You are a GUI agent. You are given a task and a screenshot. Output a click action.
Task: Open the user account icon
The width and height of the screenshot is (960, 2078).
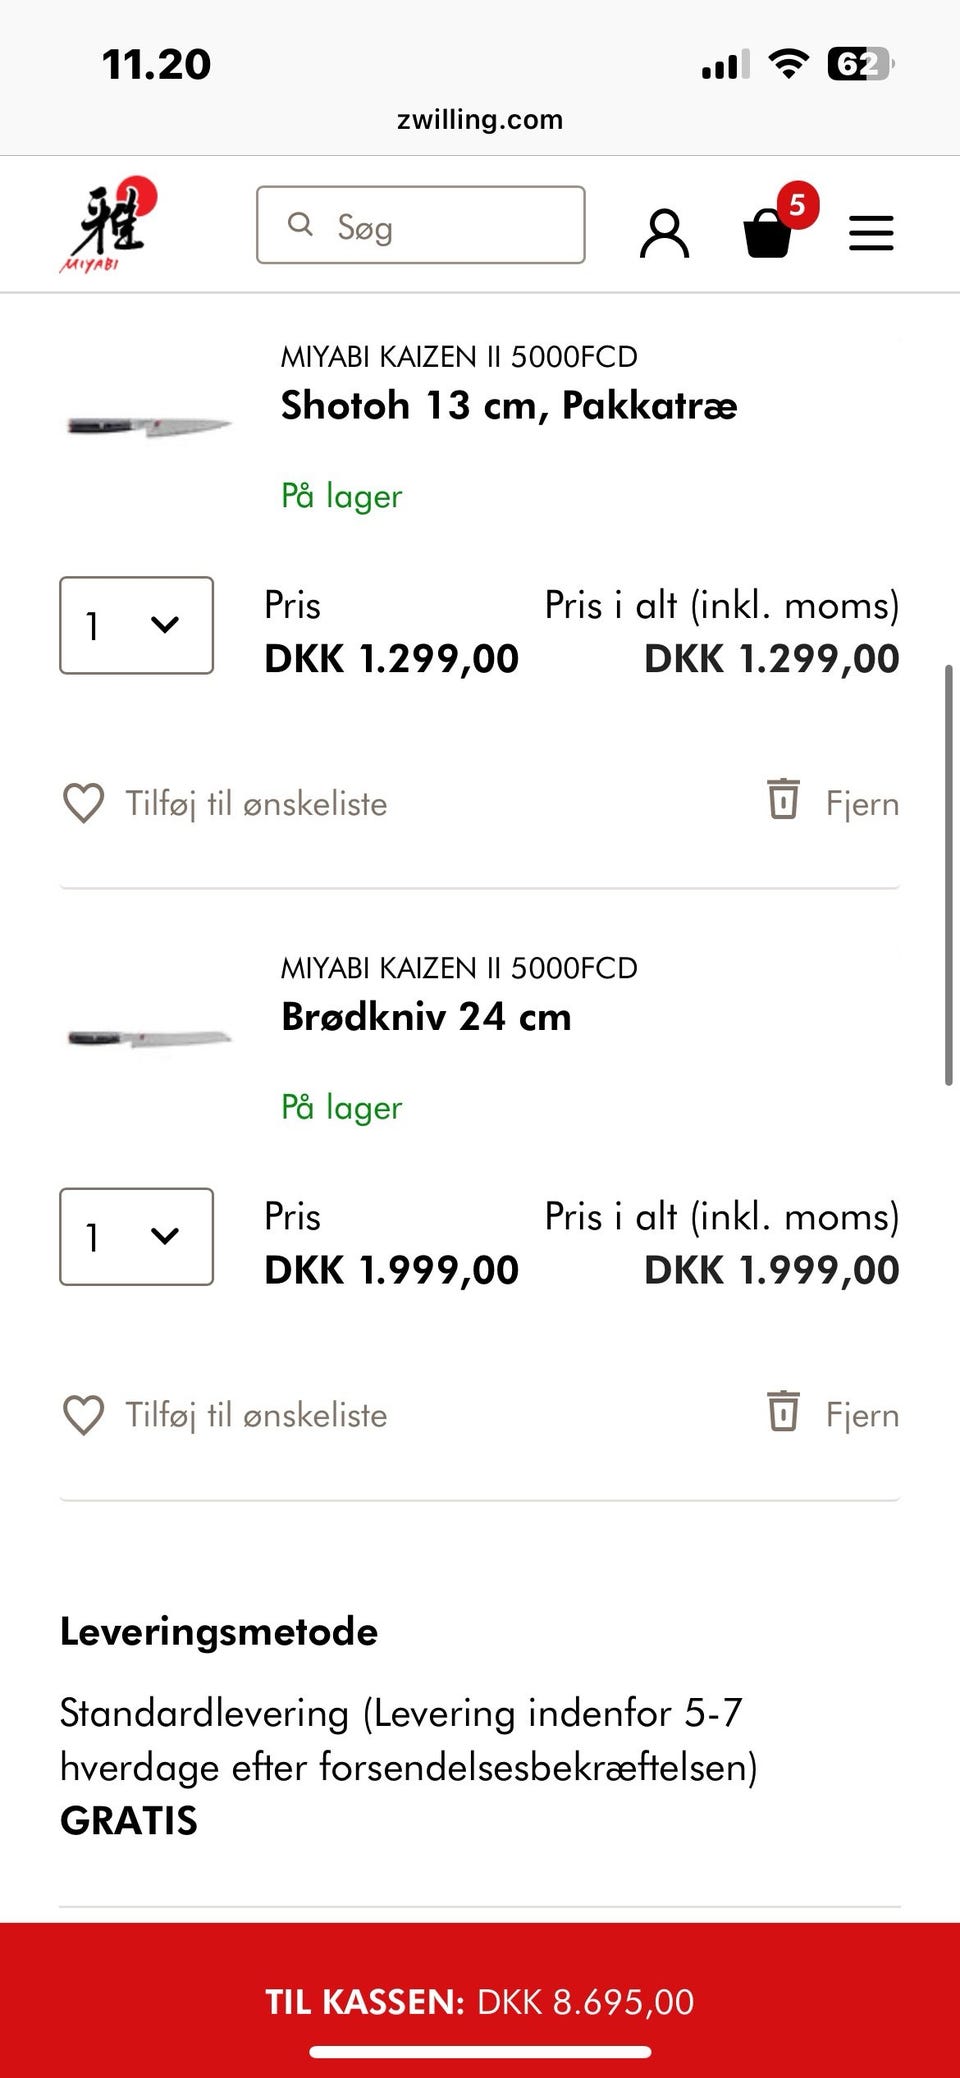[664, 234]
